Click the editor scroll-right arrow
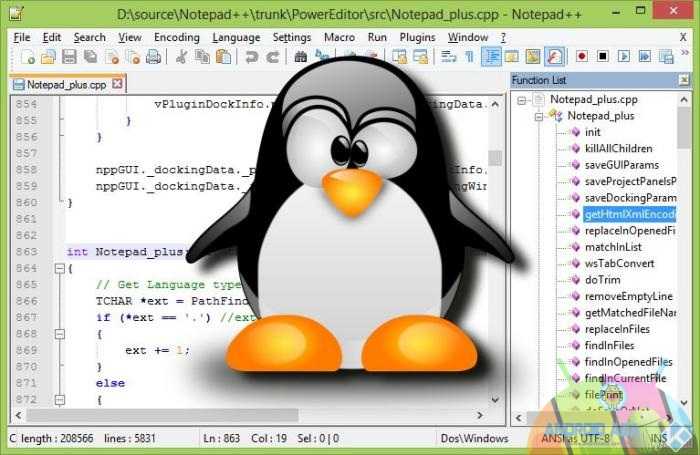Image resolution: width=700 pixels, height=455 pixels. (480, 415)
